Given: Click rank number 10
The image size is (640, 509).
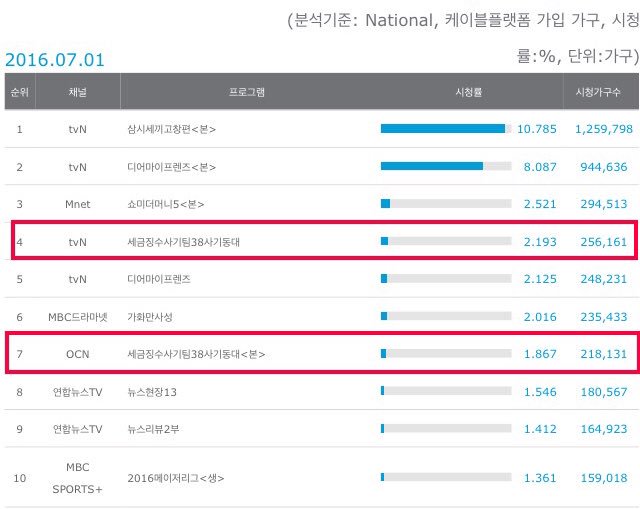Looking at the screenshot, I should tap(20, 478).
